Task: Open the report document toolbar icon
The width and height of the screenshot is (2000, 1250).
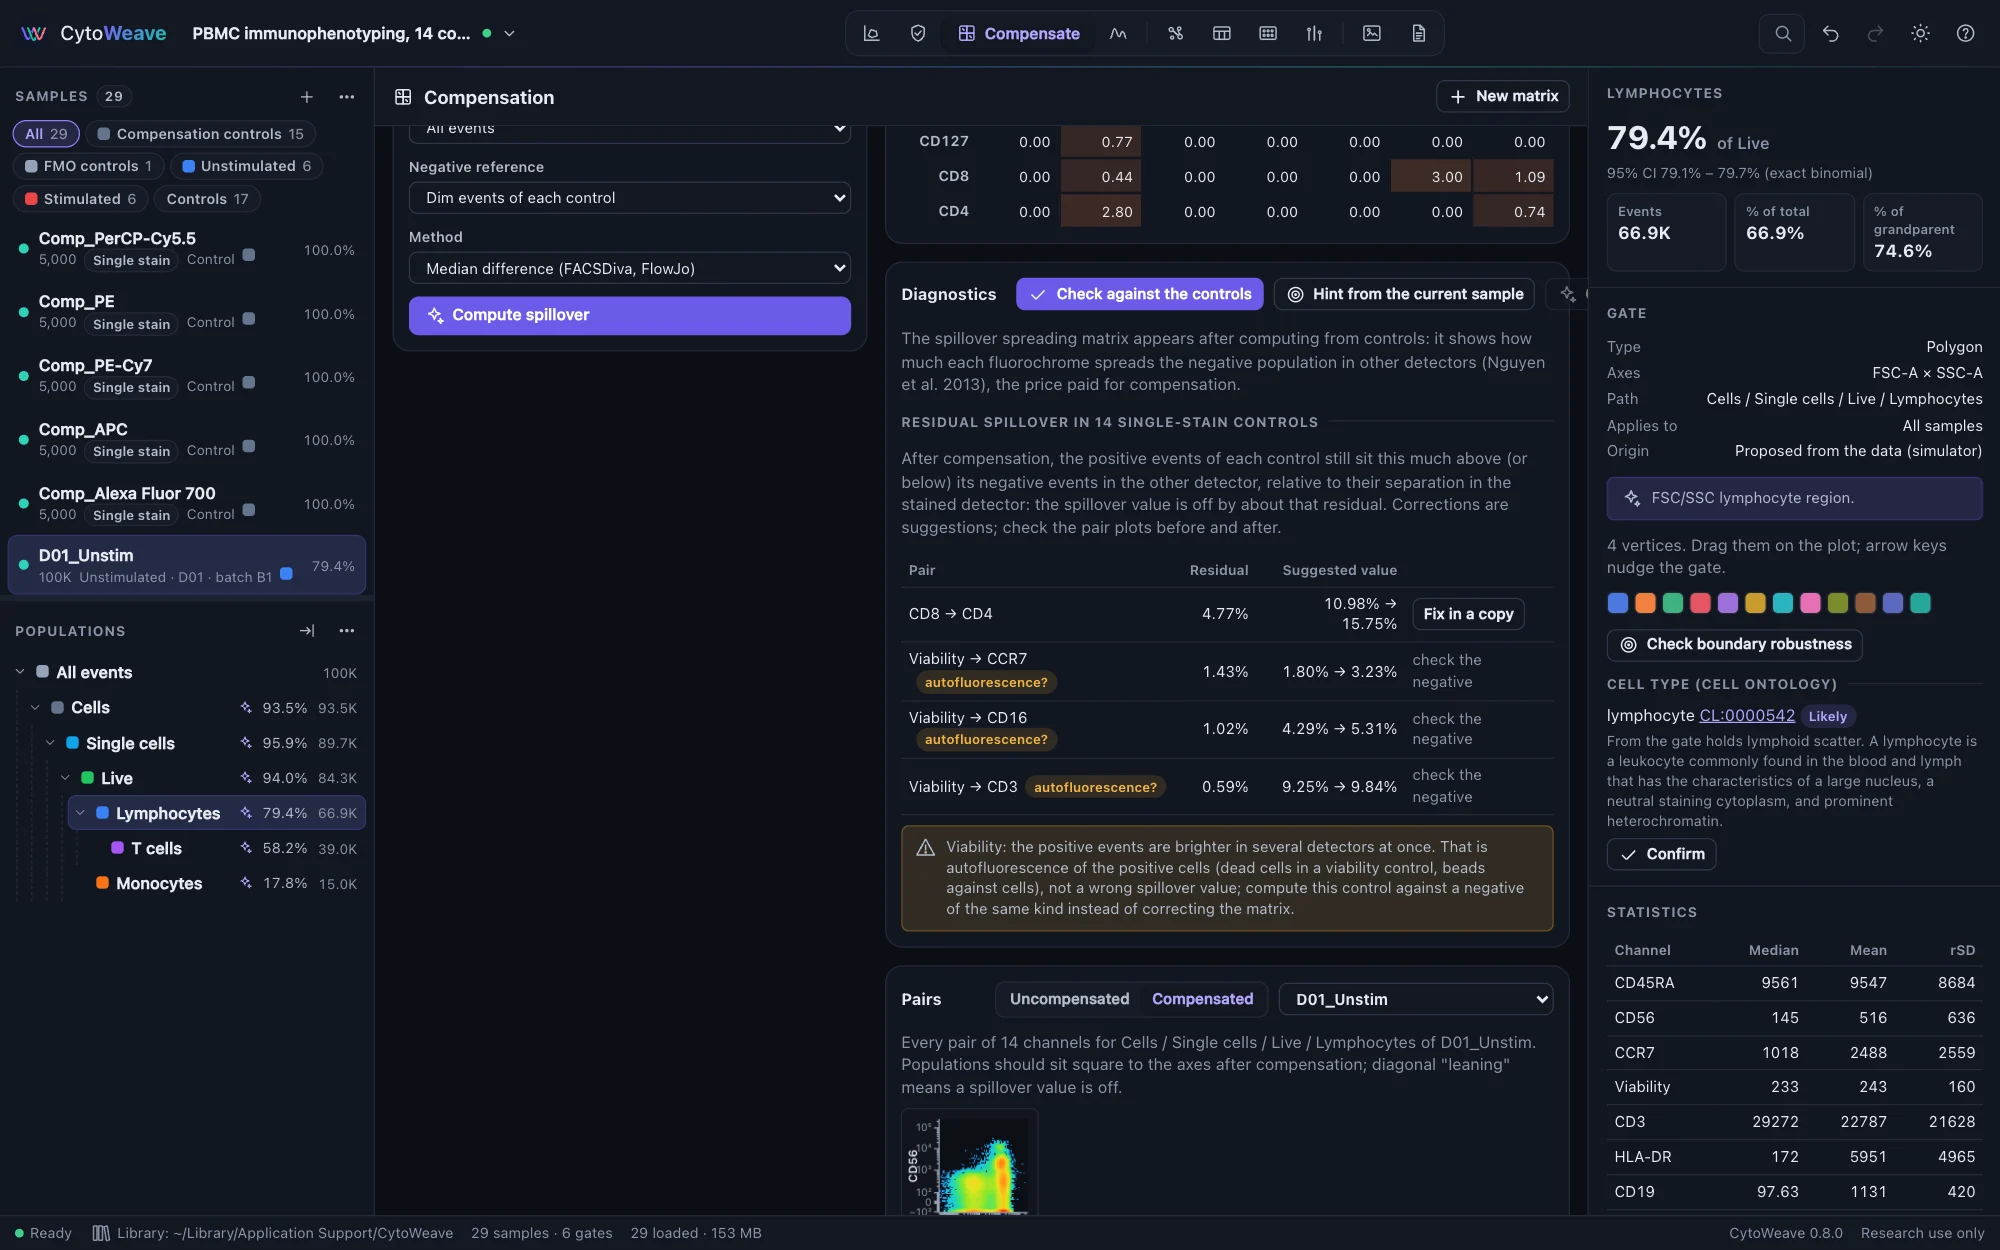Action: [x=1418, y=33]
